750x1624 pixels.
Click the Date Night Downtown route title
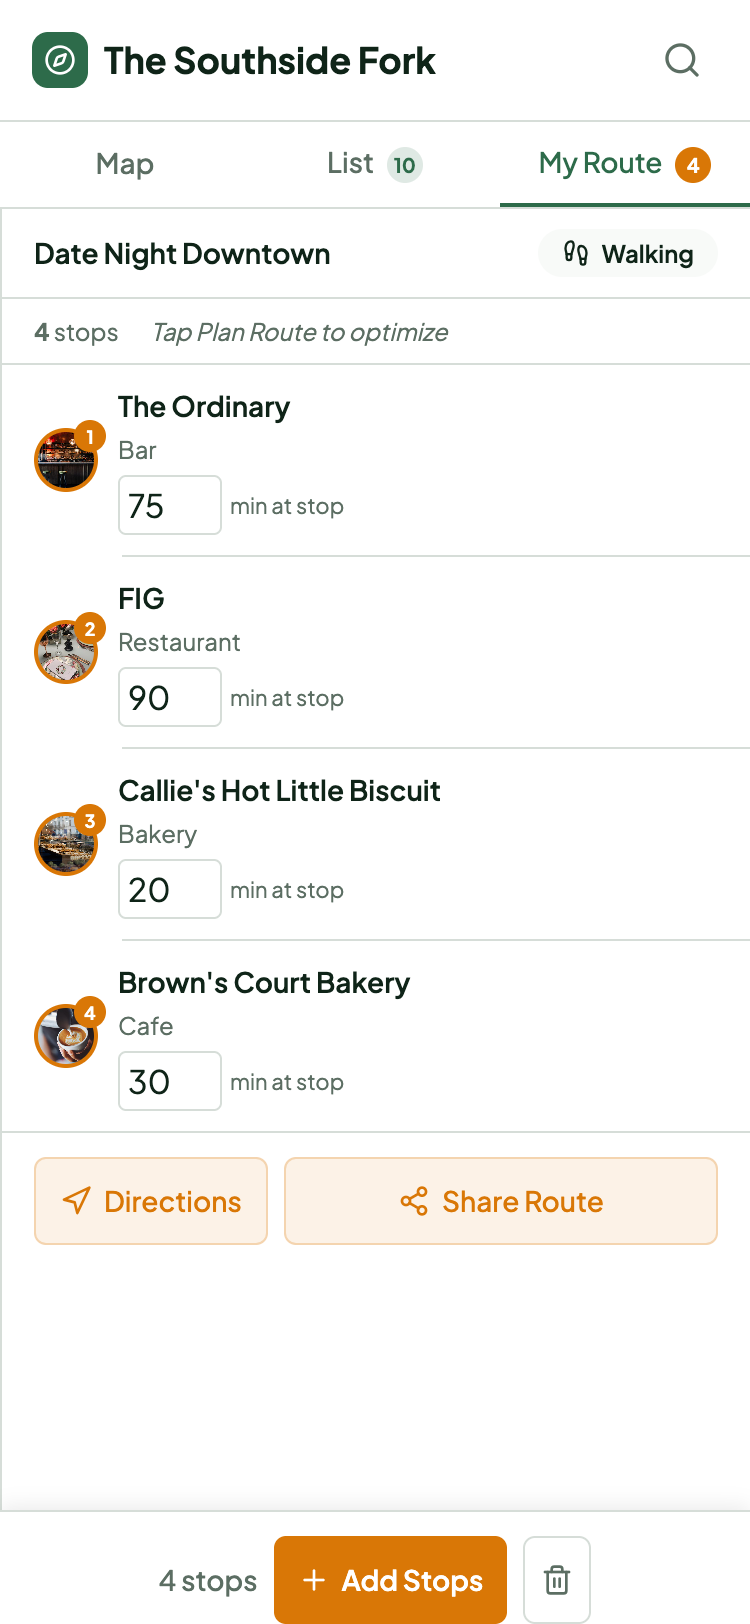[x=182, y=254]
